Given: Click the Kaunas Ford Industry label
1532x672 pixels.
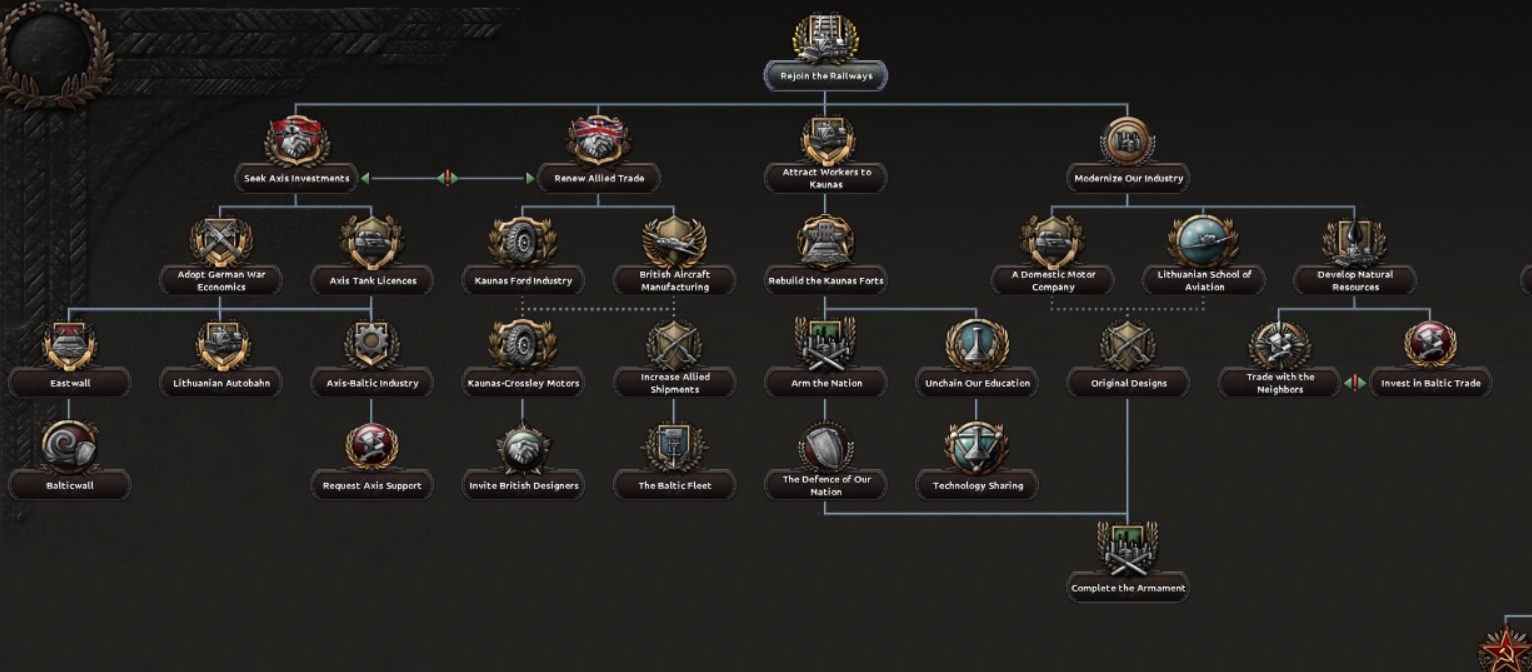Looking at the screenshot, I should [523, 281].
